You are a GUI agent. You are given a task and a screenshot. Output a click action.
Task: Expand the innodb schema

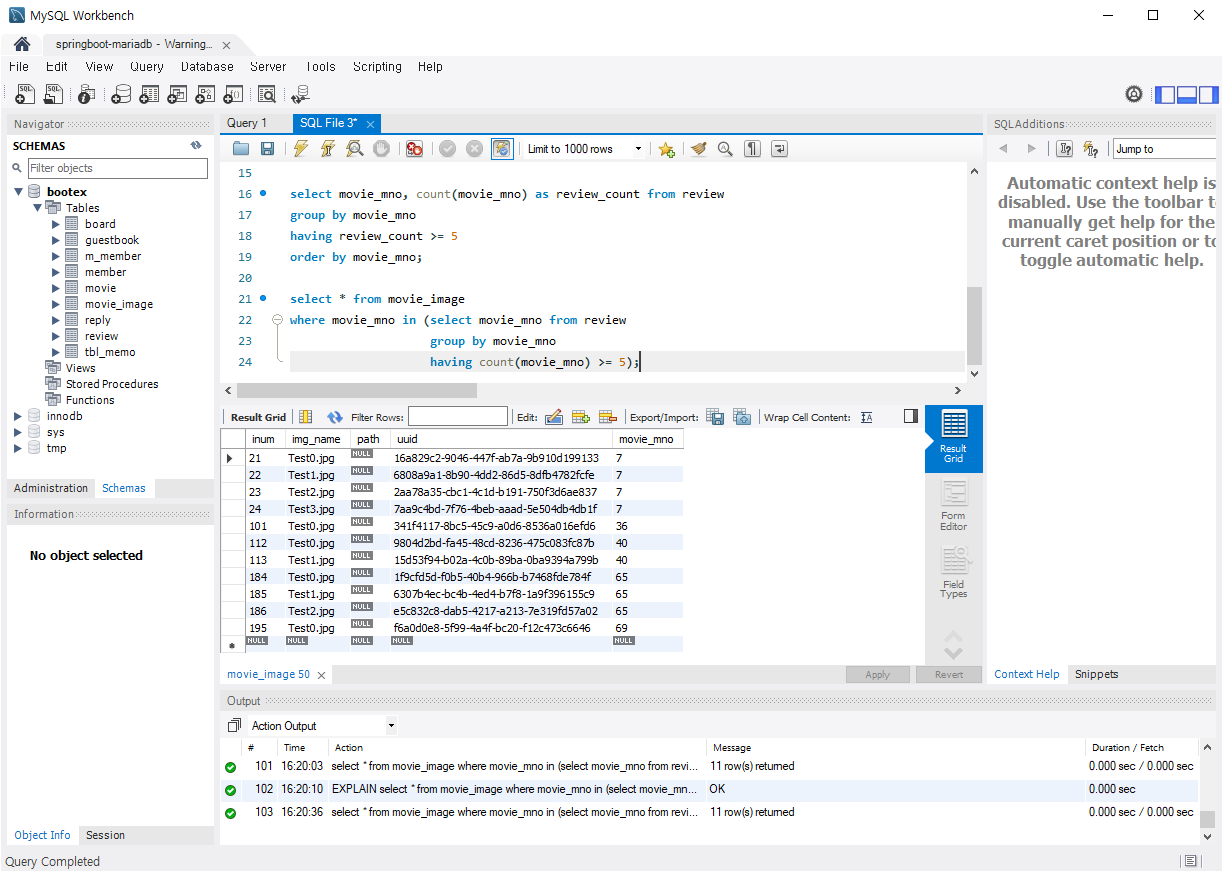coord(19,416)
